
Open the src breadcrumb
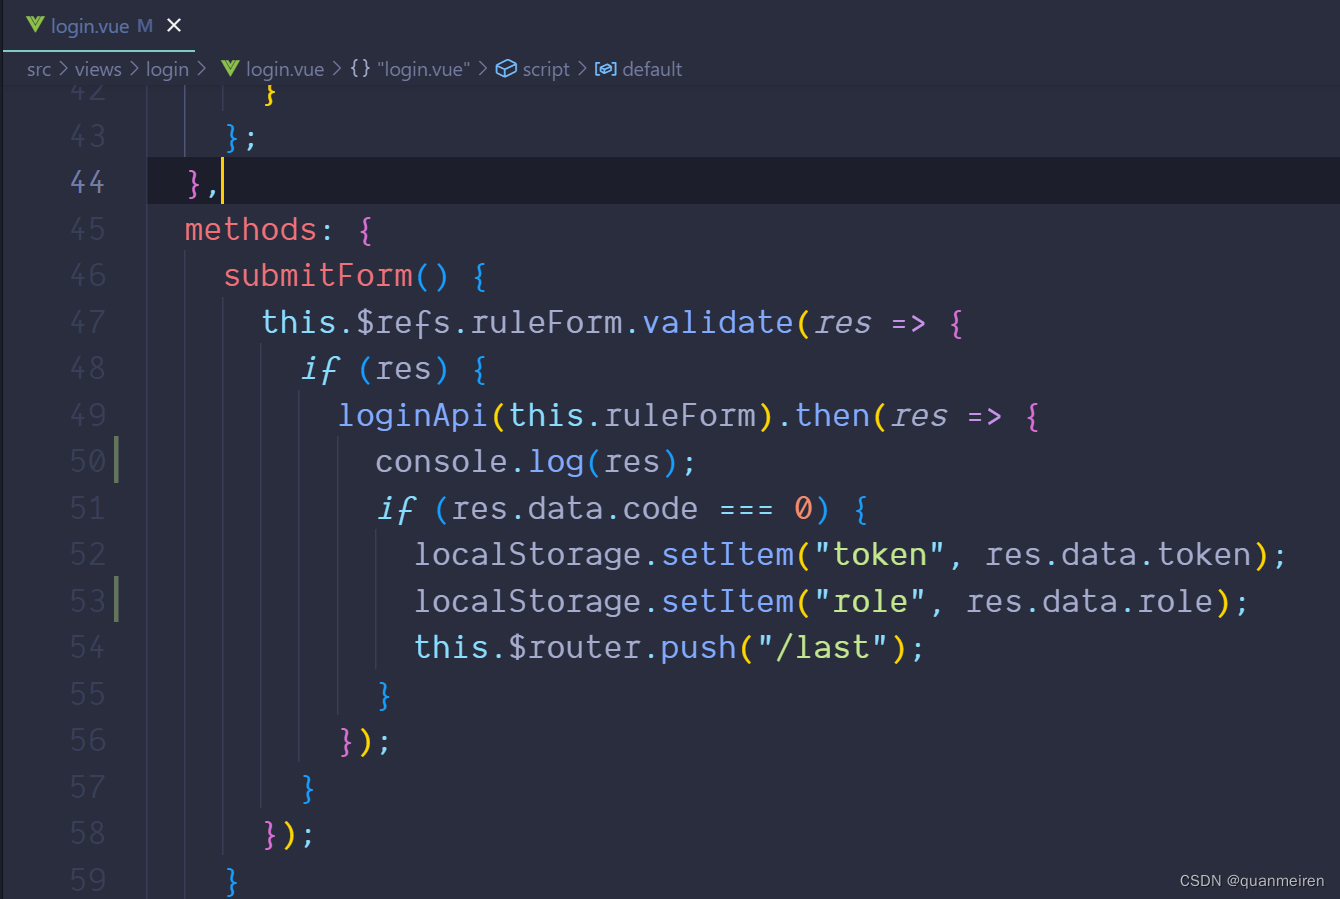click(x=38, y=69)
